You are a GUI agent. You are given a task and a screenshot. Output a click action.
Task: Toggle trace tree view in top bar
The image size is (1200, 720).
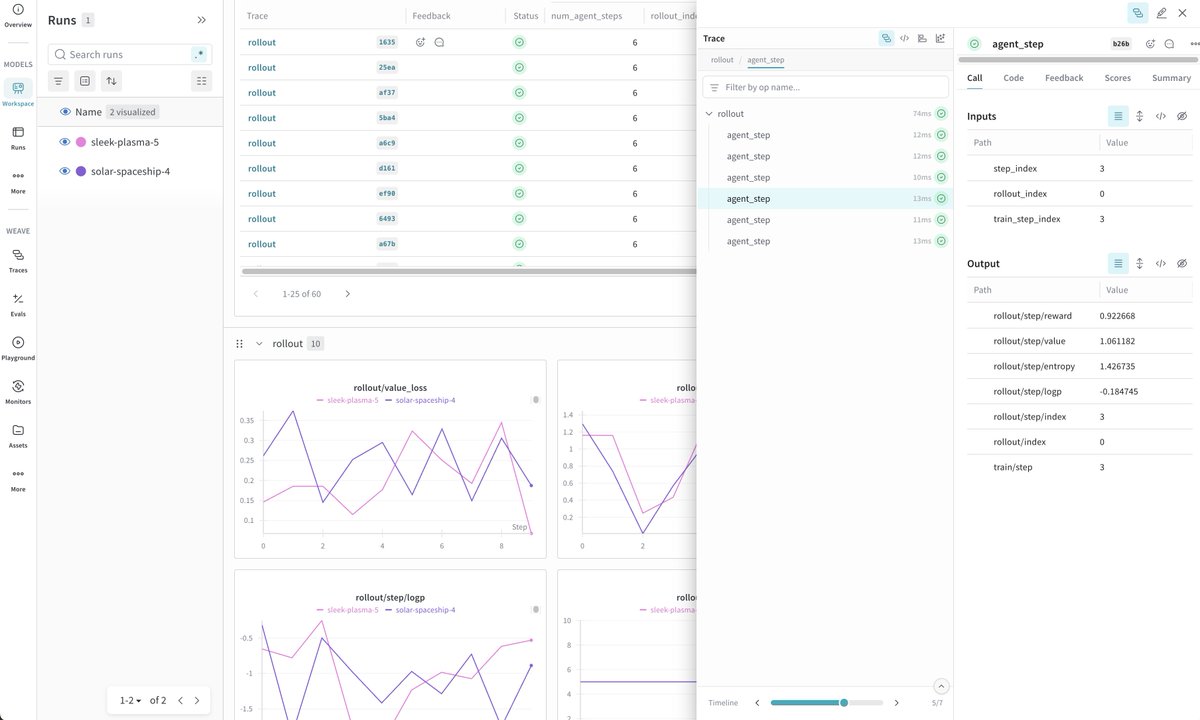[x=1138, y=13]
